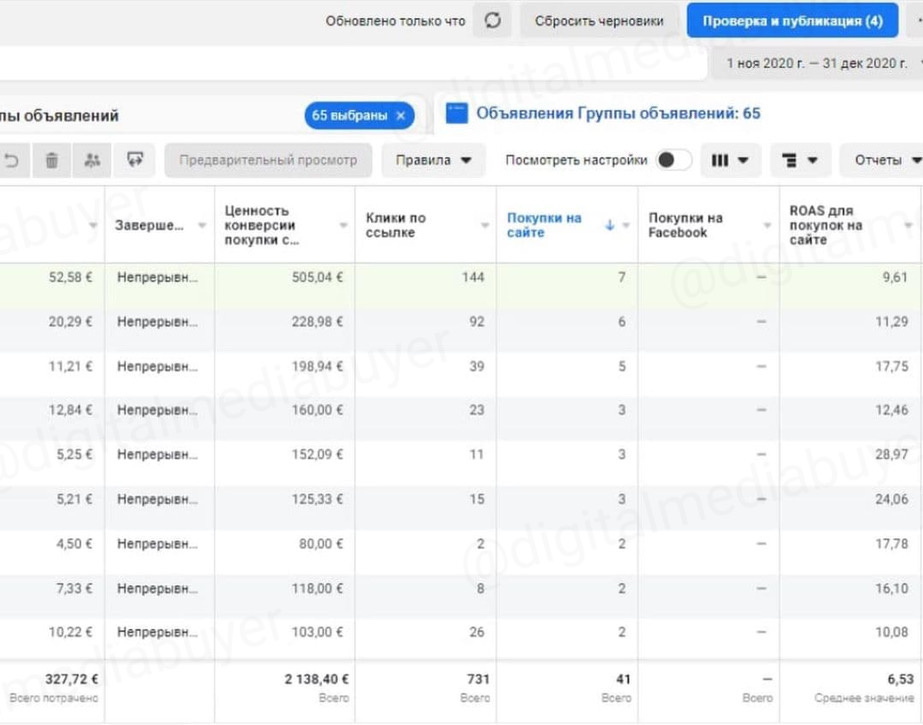Click spend value 52,58 €
Viewport: 923px width, 725px height.
pos(70,277)
